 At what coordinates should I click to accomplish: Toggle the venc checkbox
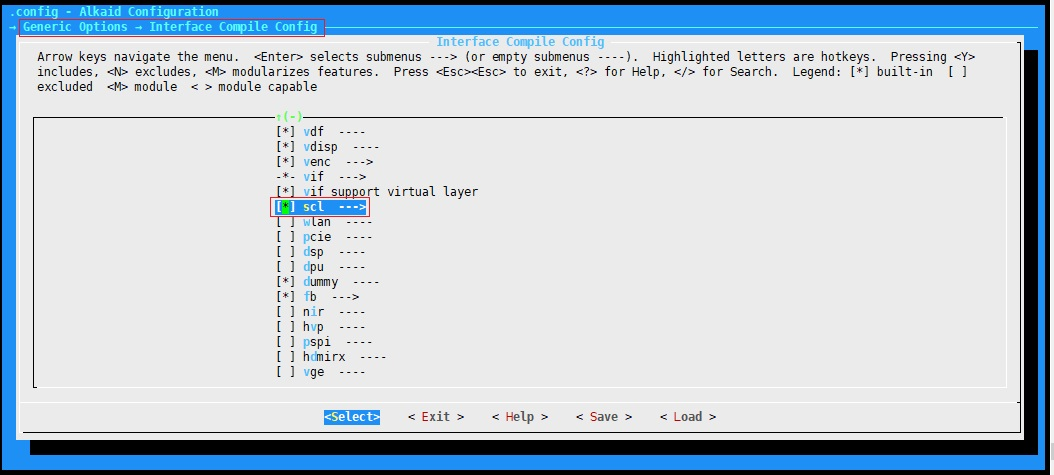coord(286,162)
